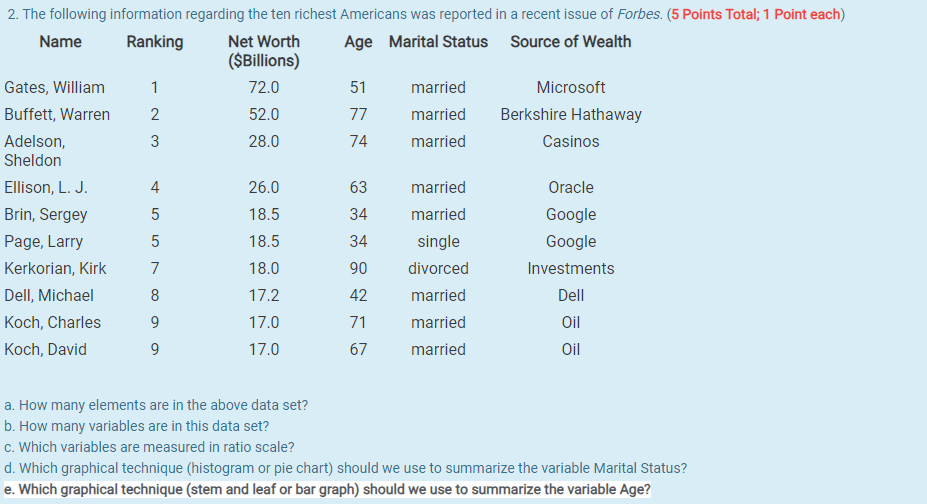The image size is (927, 504).
Task: Click the Oracle source cell
Action: 571,188
